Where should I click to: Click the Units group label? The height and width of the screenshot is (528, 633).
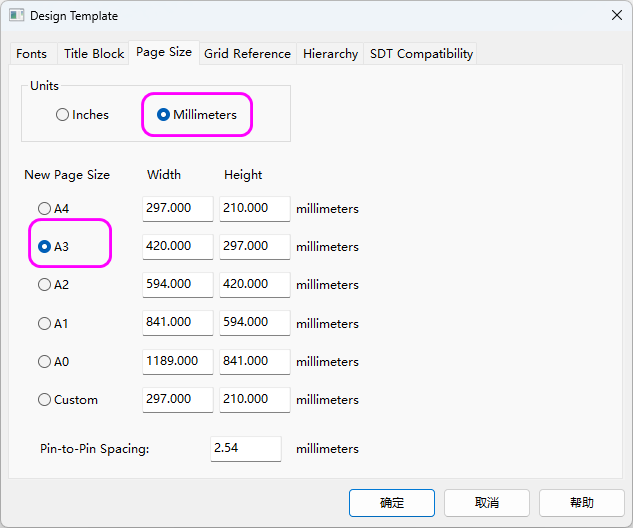(44, 86)
